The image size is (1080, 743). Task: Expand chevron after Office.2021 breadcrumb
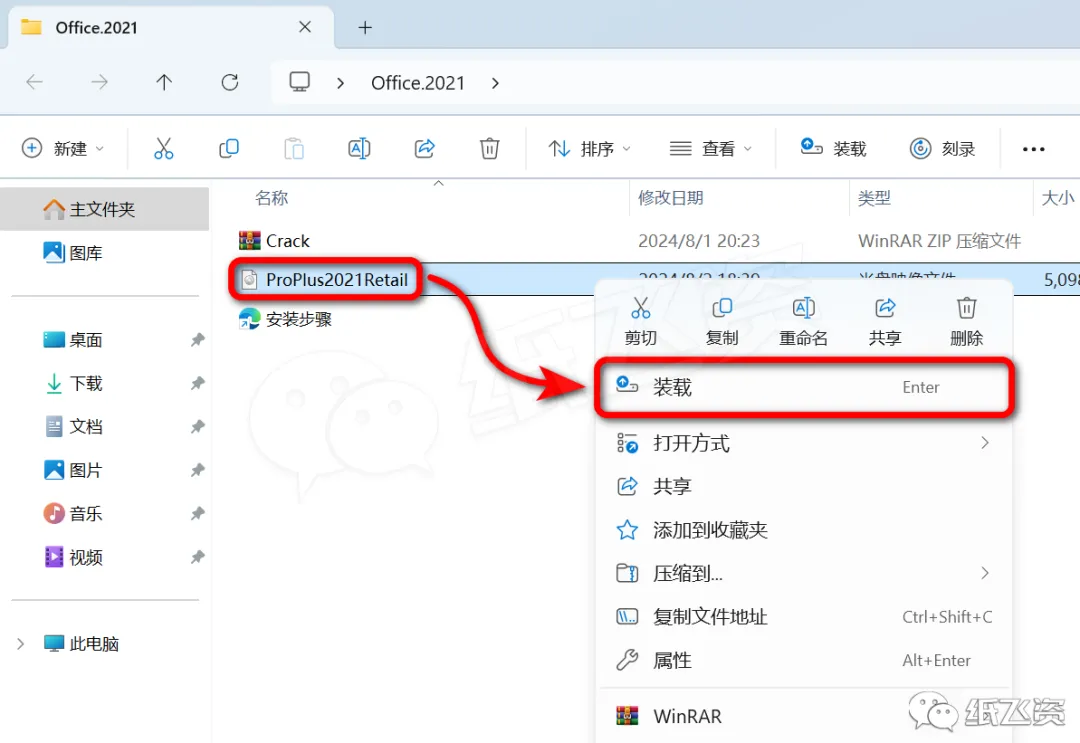click(495, 83)
